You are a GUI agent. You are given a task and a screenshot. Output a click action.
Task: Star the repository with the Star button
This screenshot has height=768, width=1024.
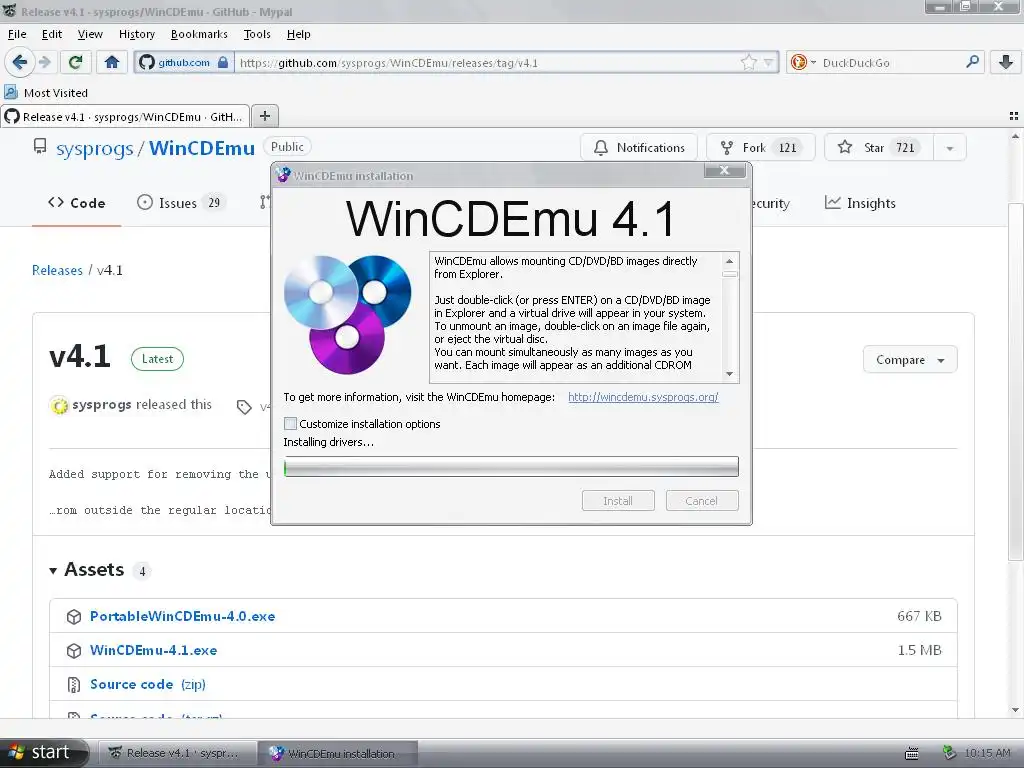(879, 148)
